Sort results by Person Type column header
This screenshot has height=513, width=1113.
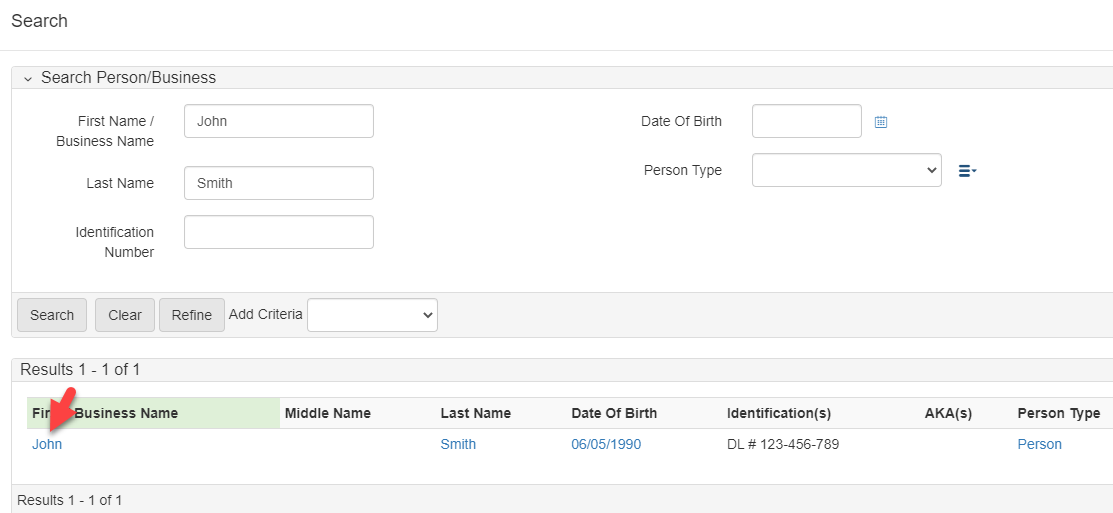tap(1058, 413)
